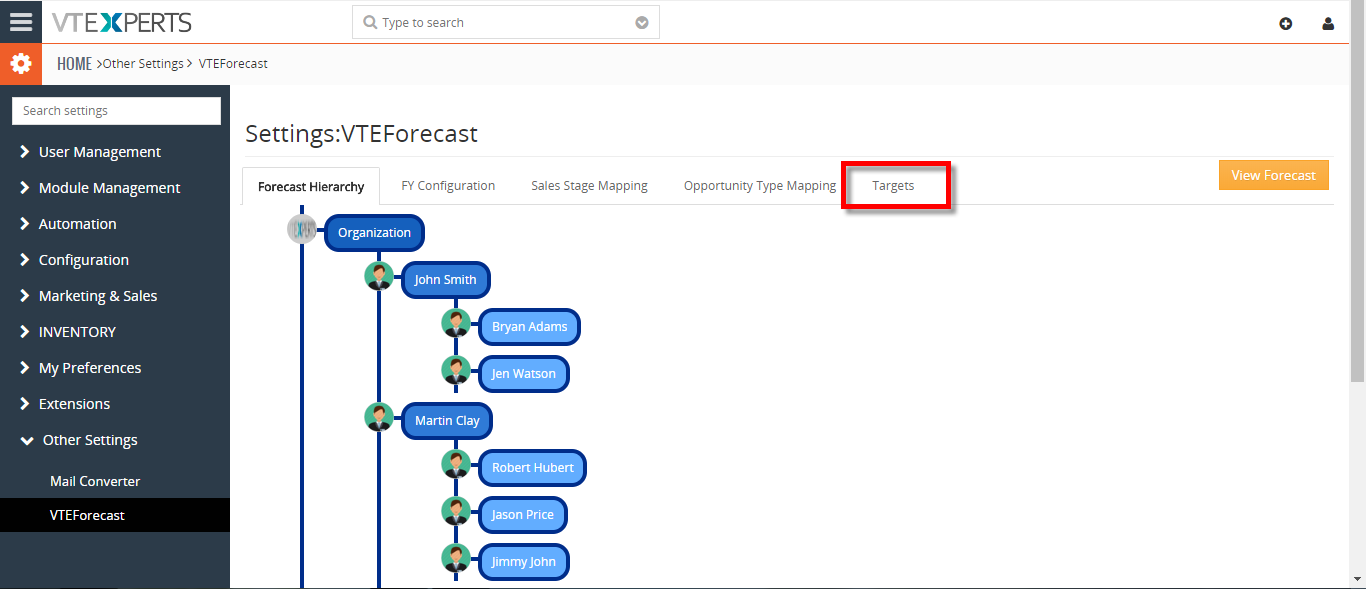Focus the Type to search field
1366x589 pixels.
pyautogui.click(x=505, y=23)
